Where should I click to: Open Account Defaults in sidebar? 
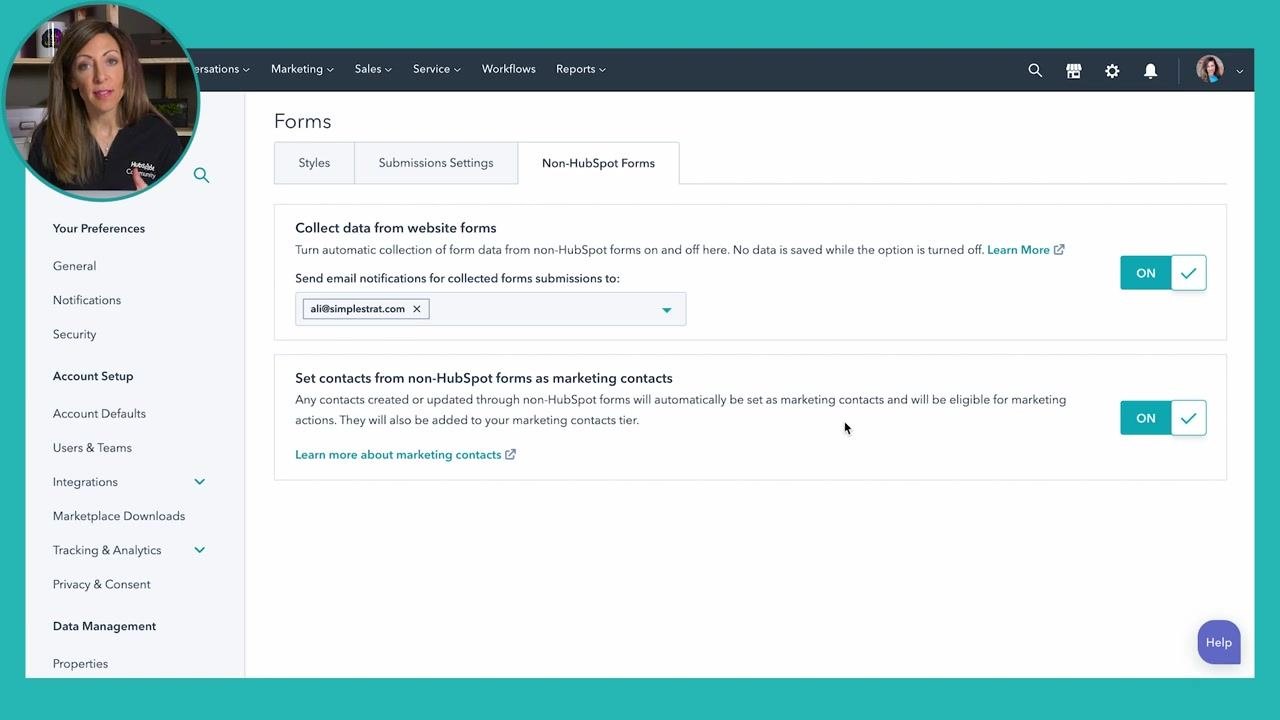(99, 414)
